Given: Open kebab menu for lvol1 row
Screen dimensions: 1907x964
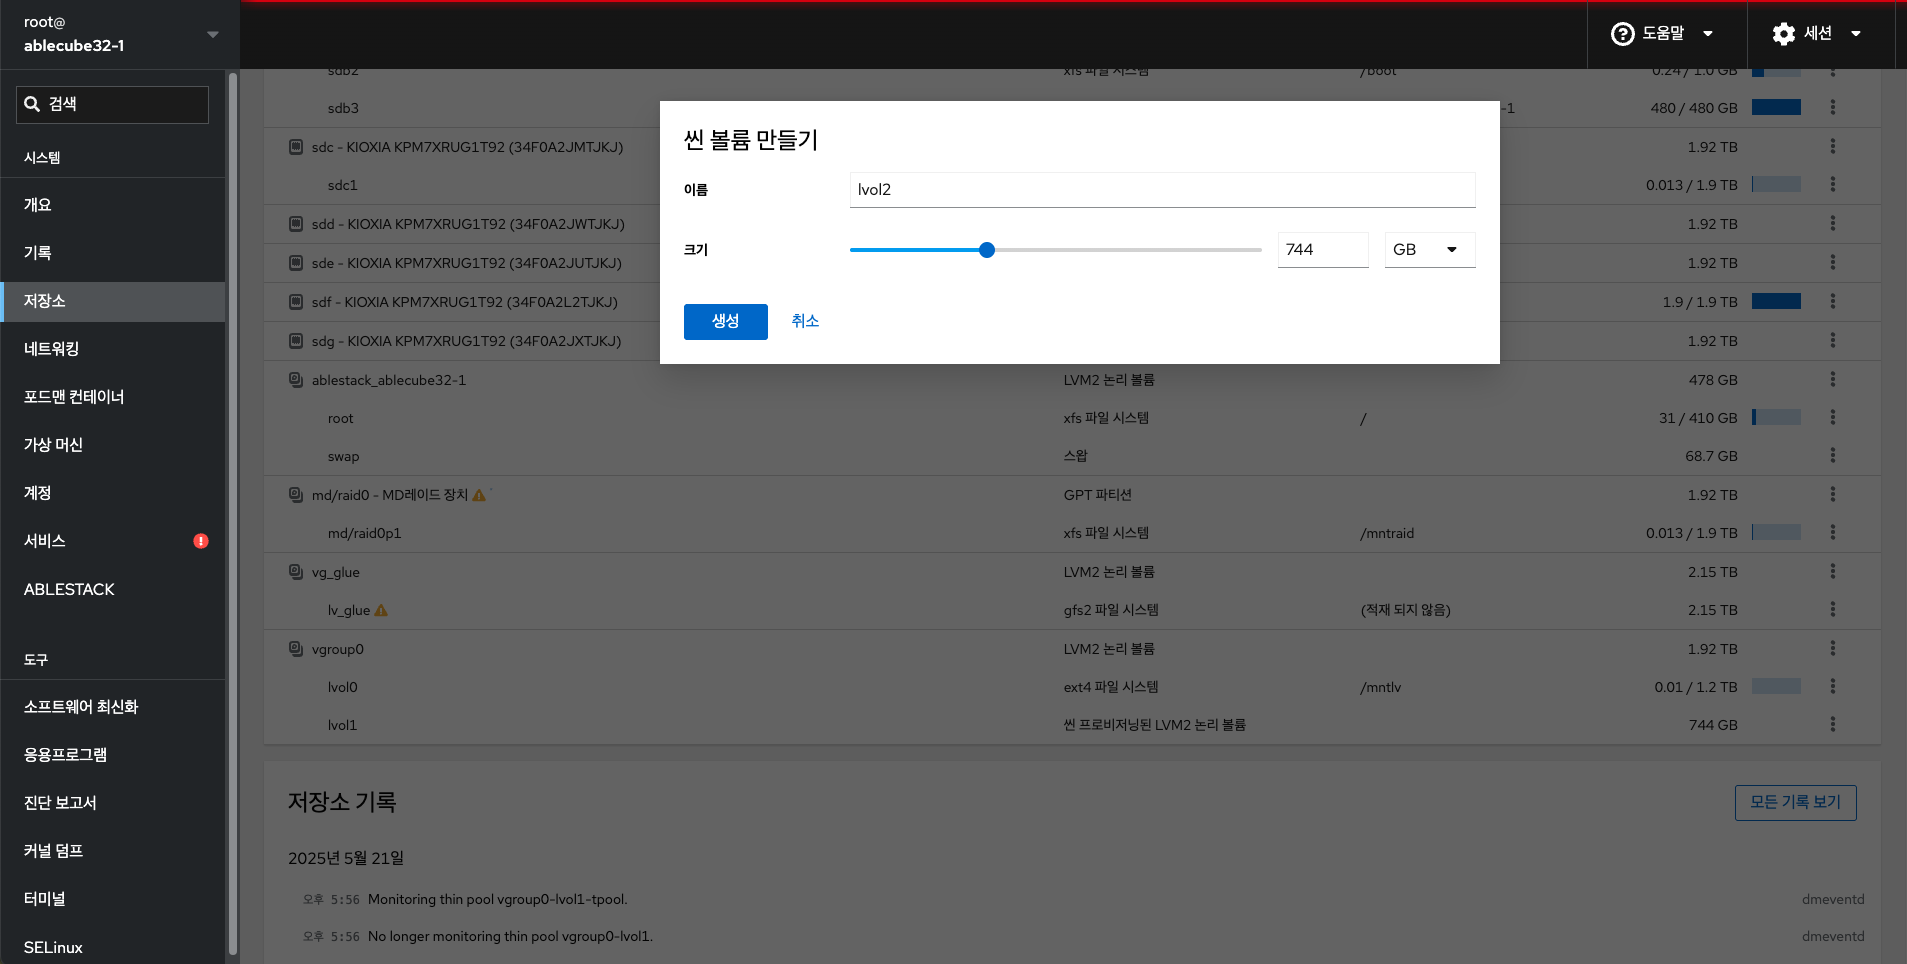Looking at the screenshot, I should [x=1832, y=724].
